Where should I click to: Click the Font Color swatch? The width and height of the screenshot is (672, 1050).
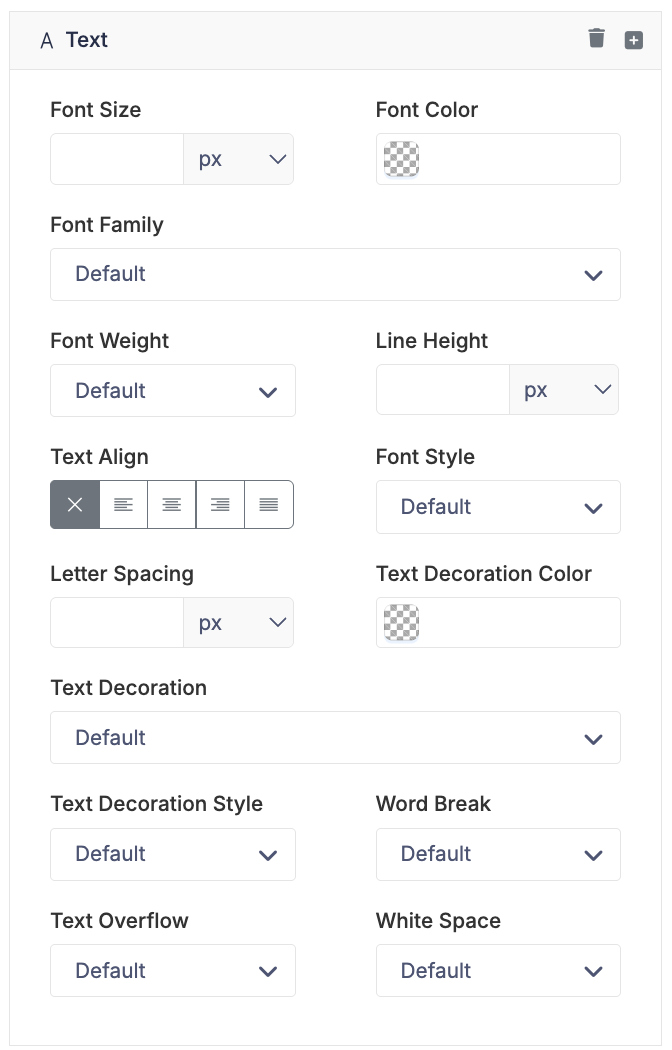tap(402, 159)
